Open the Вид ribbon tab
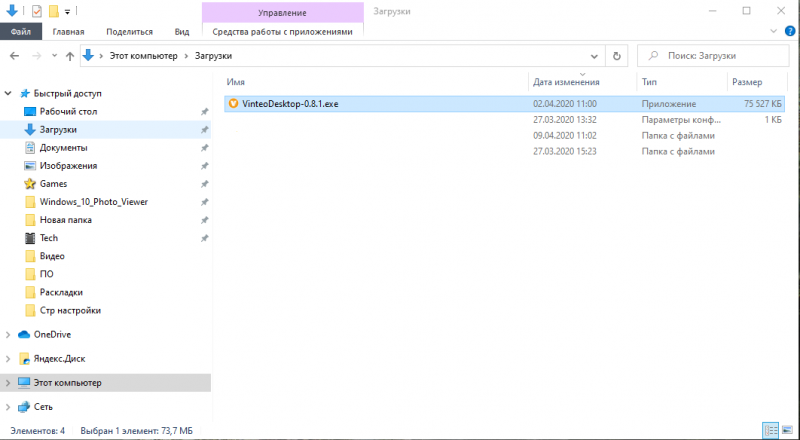 182,32
